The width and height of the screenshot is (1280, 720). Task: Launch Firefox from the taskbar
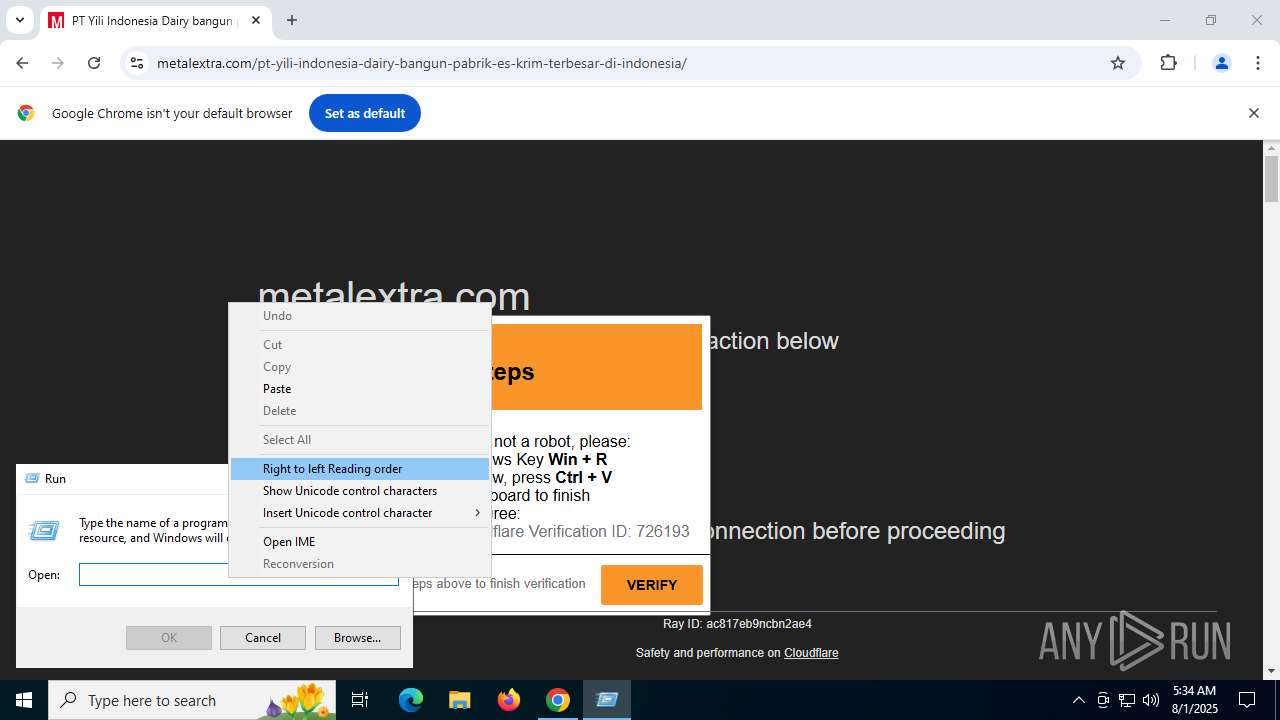click(509, 700)
